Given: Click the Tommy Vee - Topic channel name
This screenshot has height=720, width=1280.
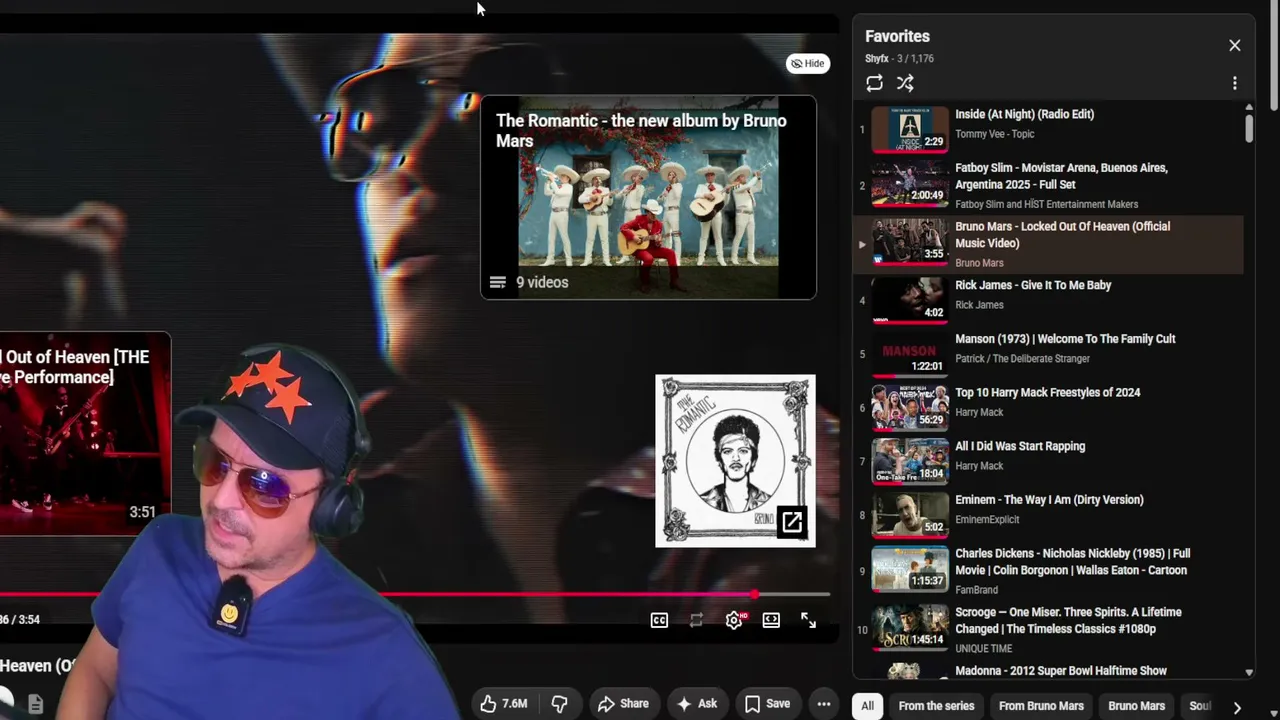Looking at the screenshot, I should tap(994, 134).
